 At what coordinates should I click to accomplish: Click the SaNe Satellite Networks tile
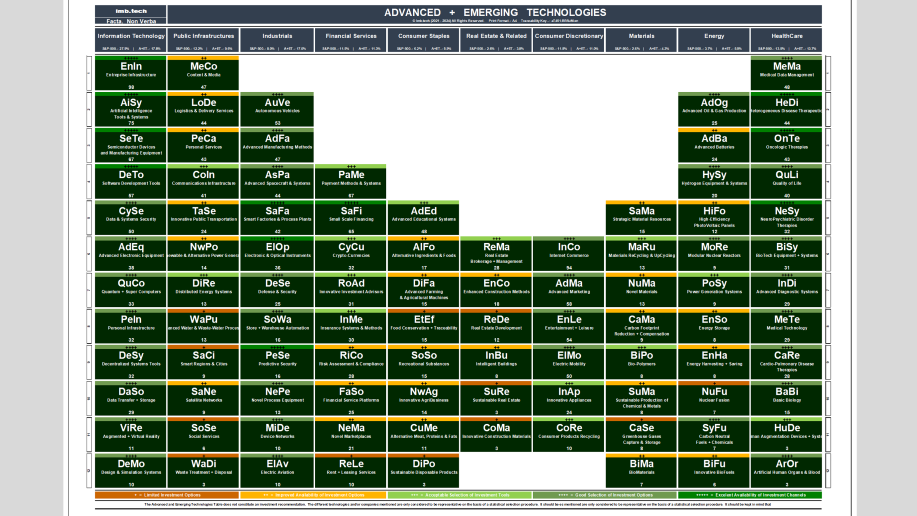click(203, 397)
